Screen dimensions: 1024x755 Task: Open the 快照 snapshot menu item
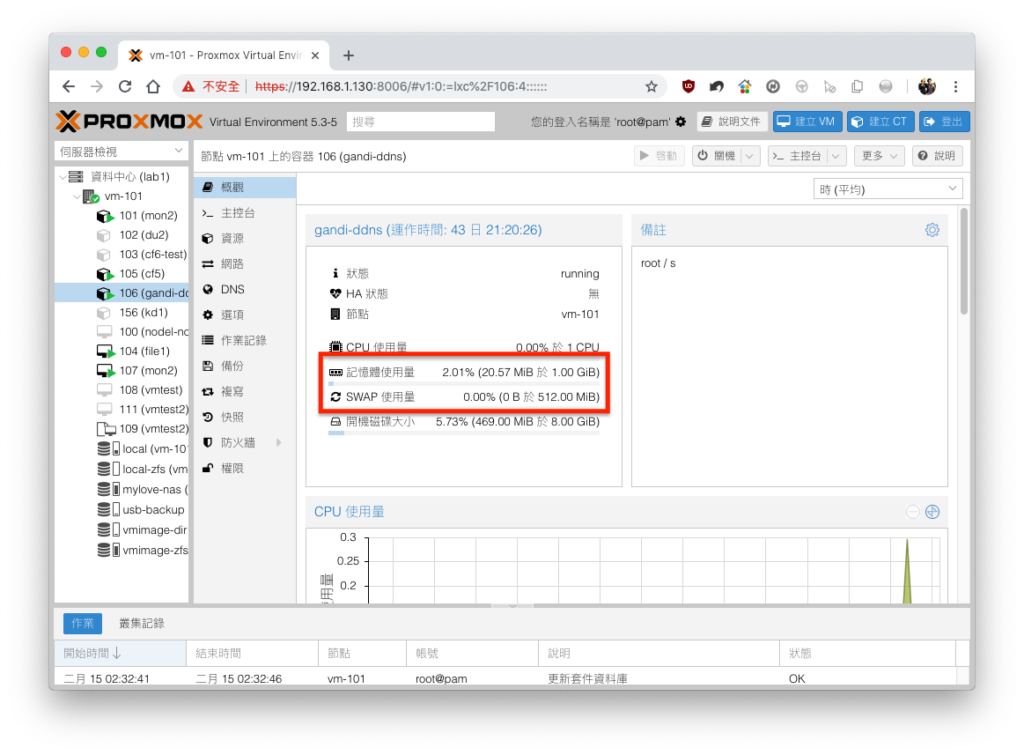(x=245, y=417)
